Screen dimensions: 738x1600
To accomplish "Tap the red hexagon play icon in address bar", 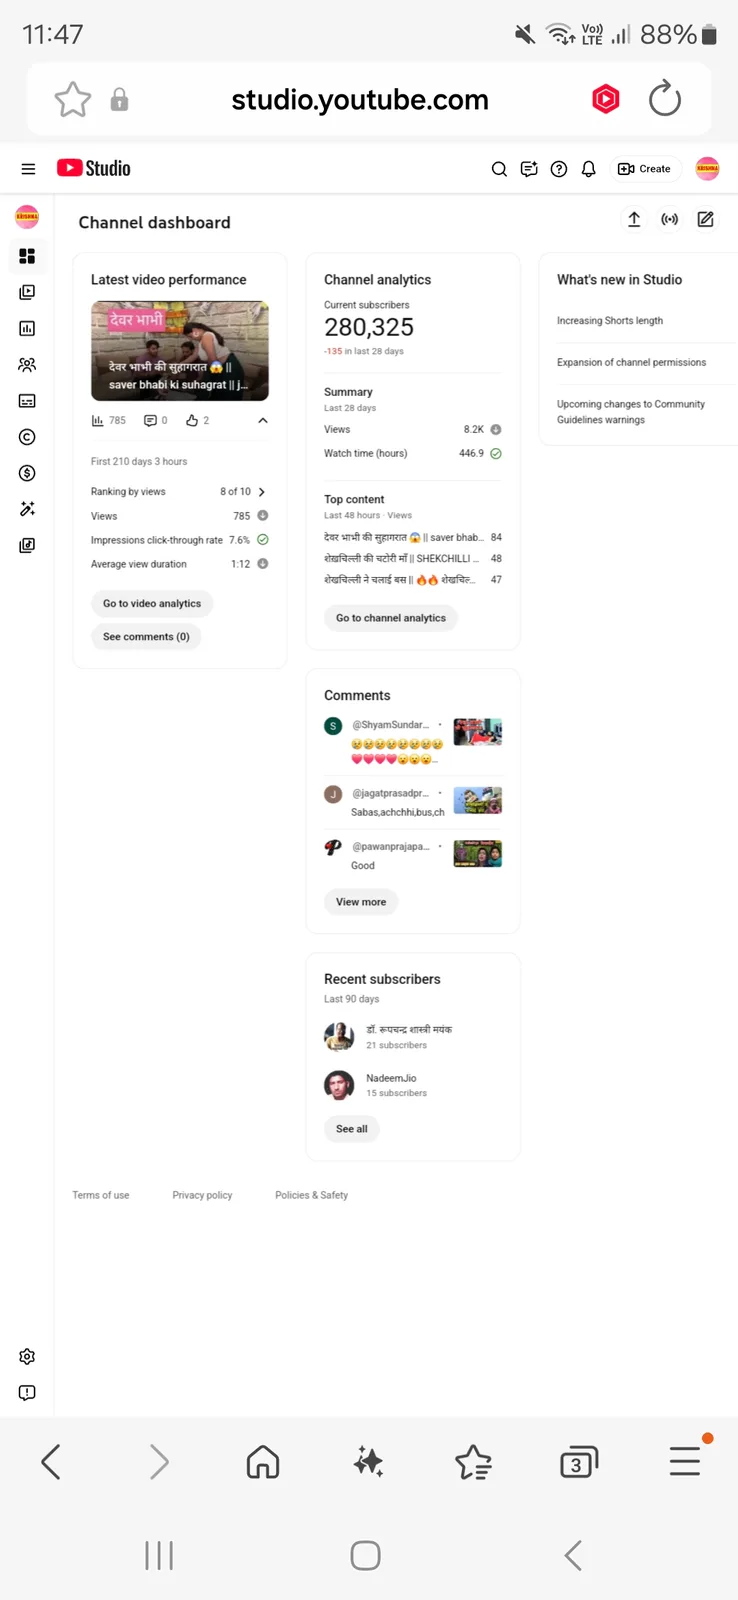I will click(x=606, y=99).
